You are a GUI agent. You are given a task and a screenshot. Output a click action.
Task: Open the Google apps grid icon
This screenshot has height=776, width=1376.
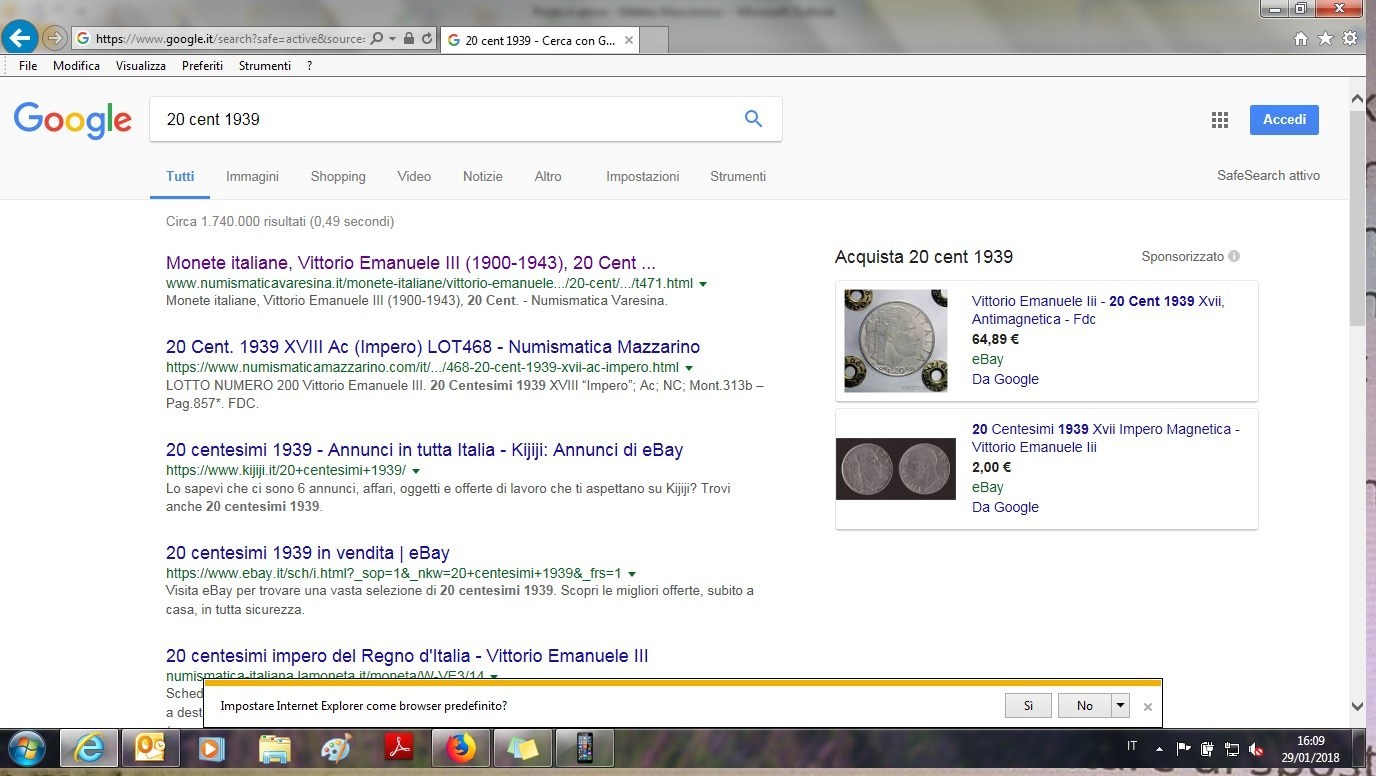coord(1219,120)
